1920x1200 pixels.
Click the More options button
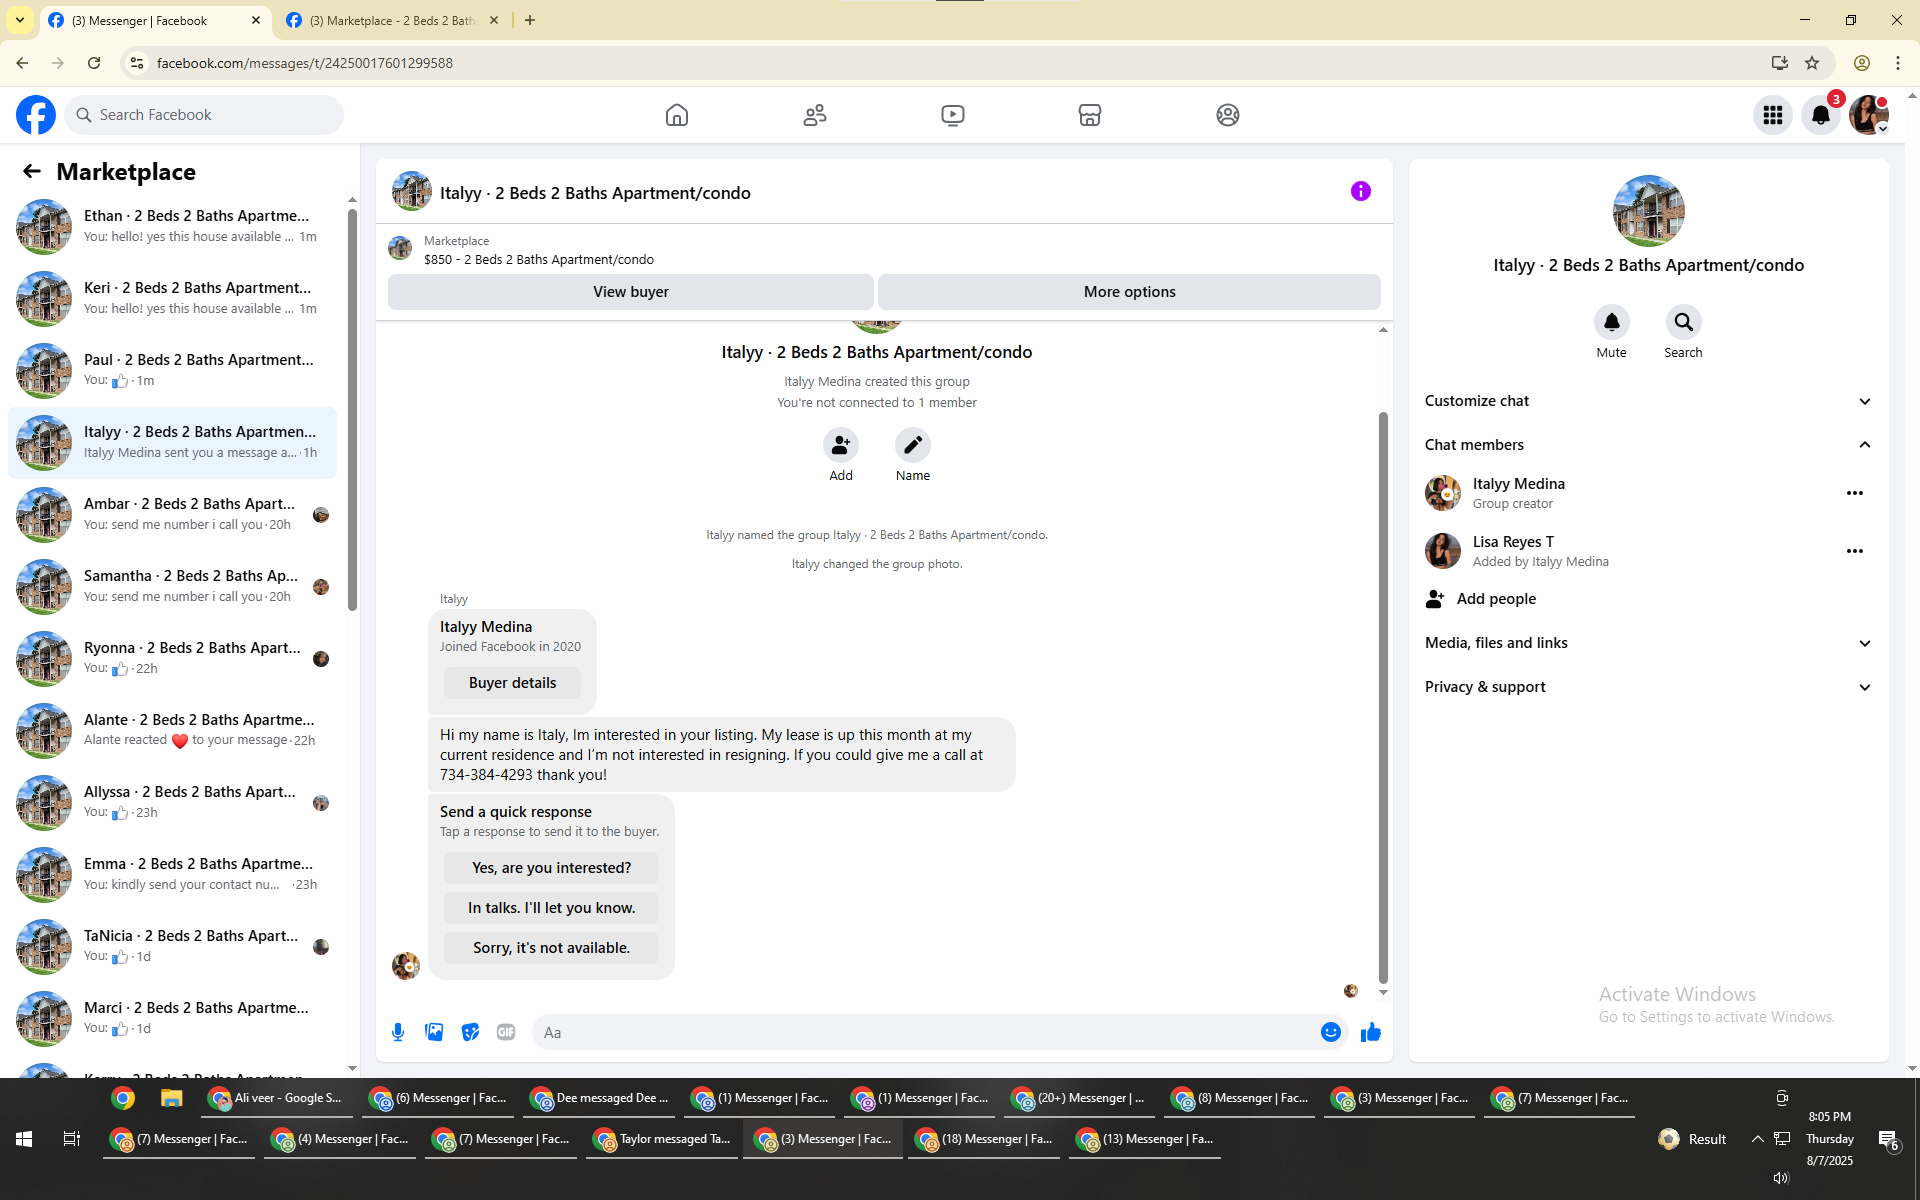point(1130,292)
